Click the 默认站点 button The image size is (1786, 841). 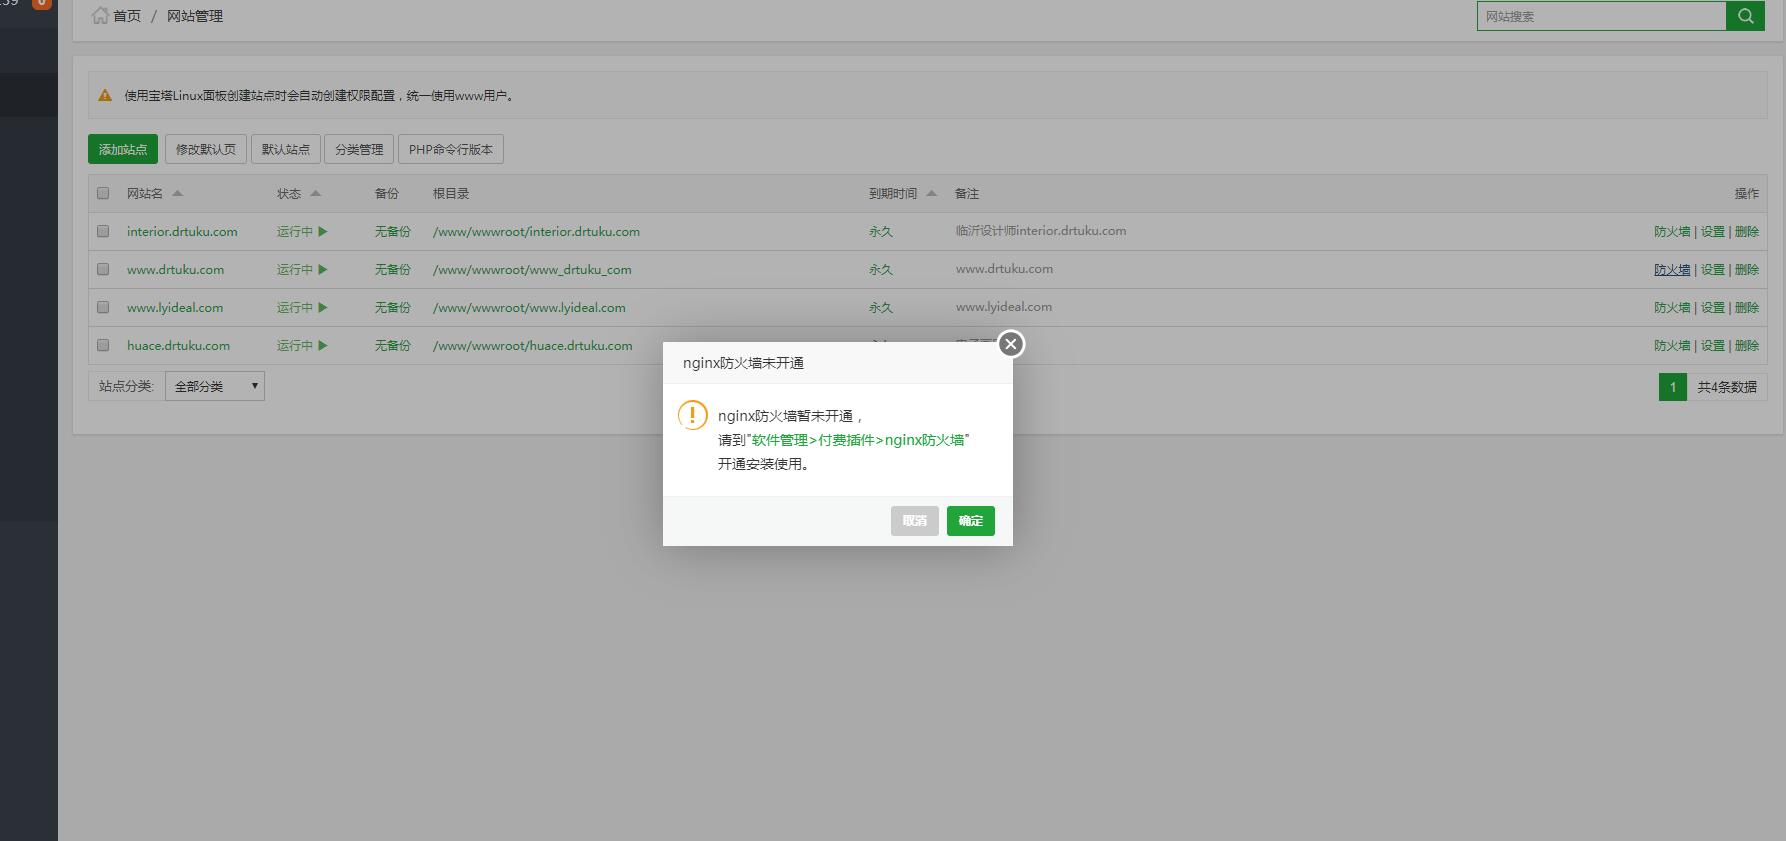click(286, 149)
